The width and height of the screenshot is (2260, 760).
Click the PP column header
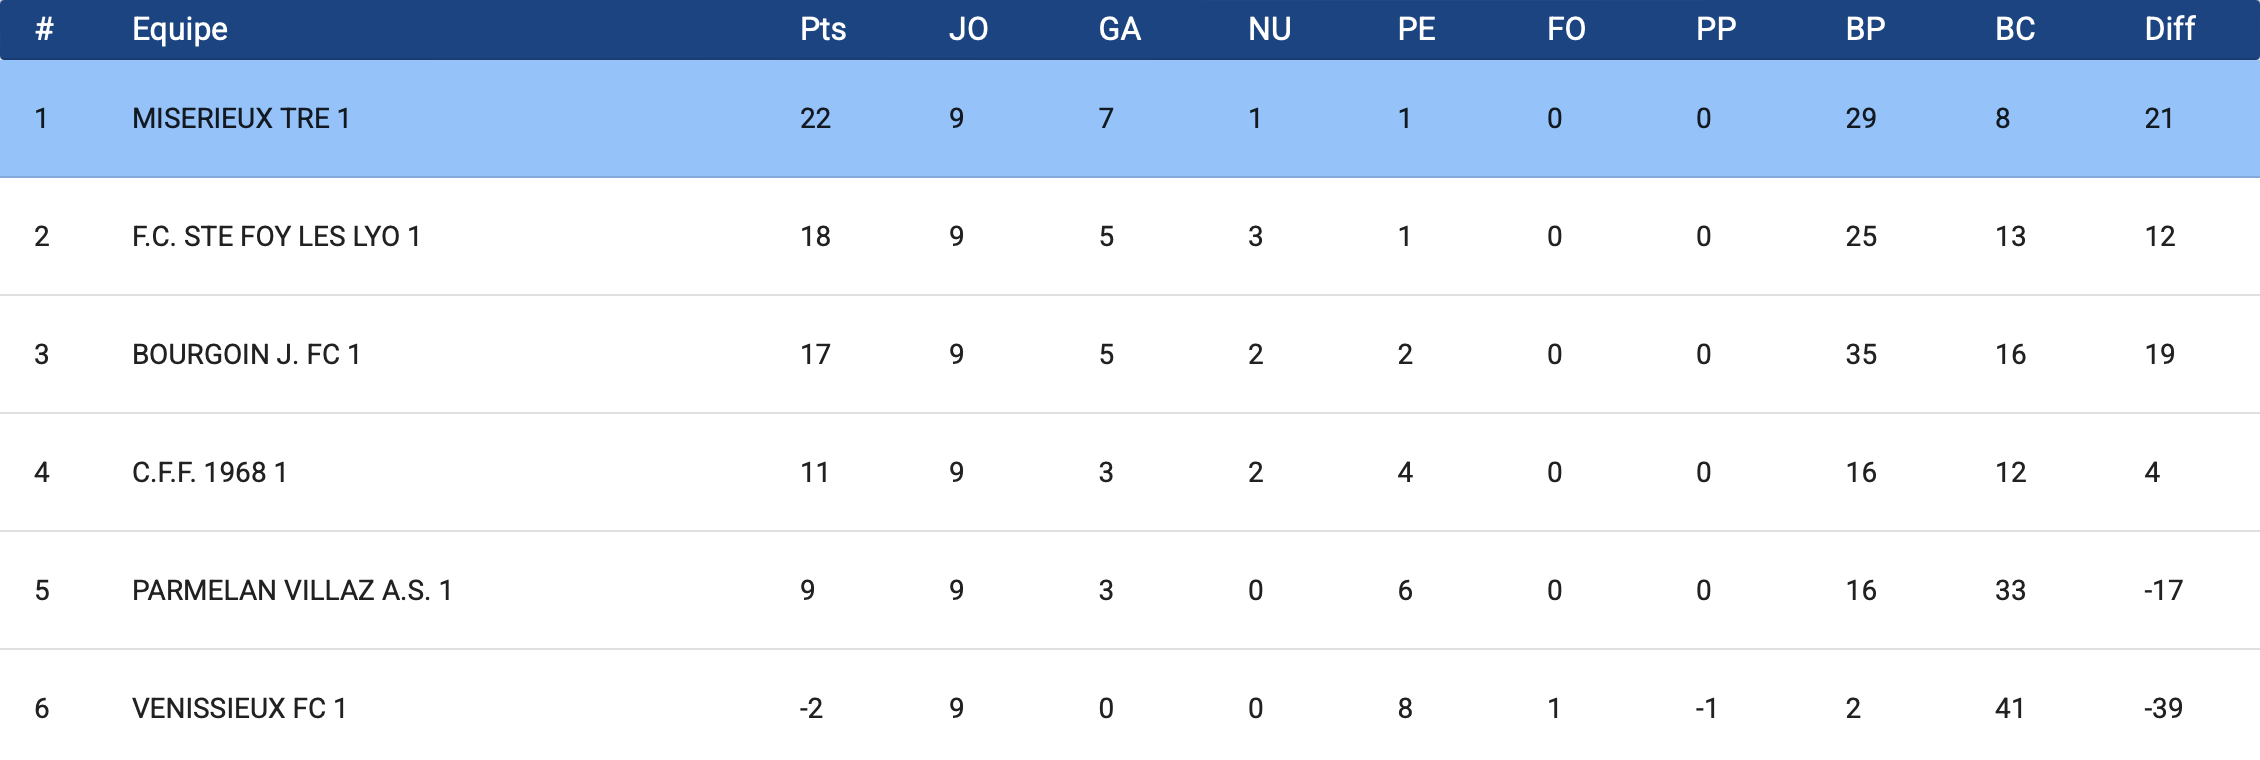click(x=1716, y=29)
